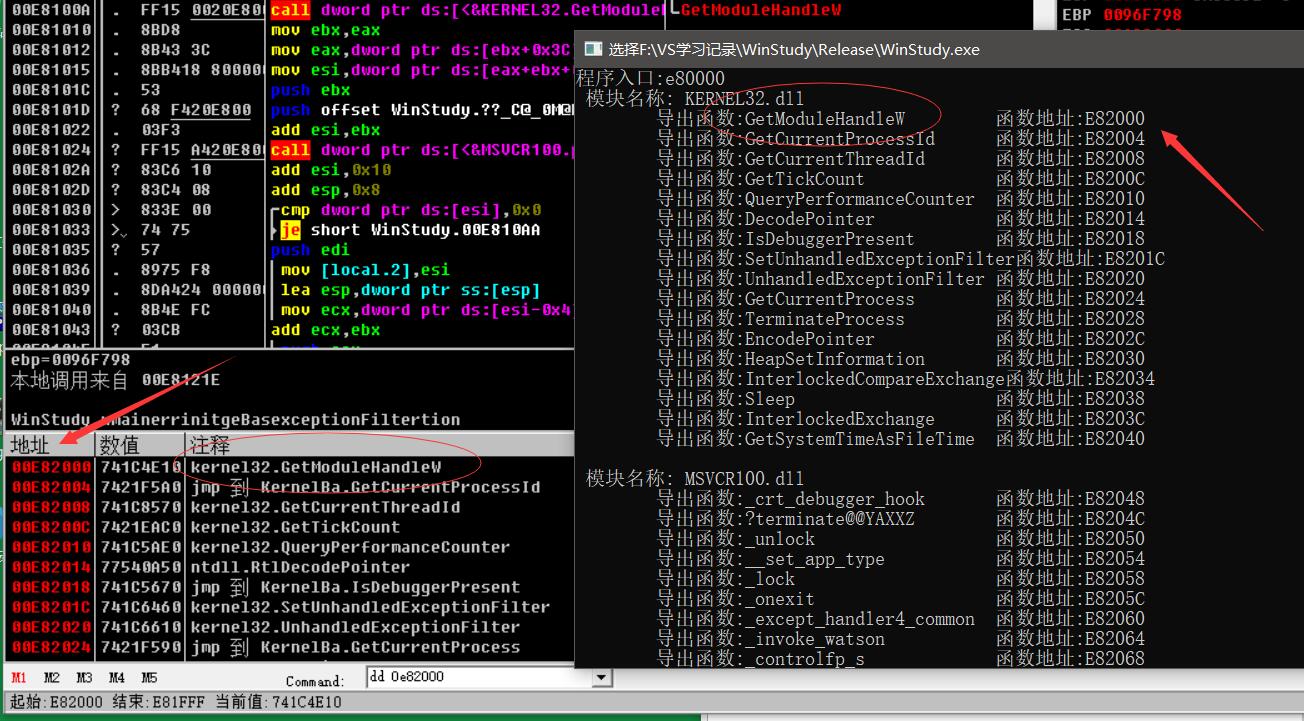Click the console window icon beside the WinStudy.exe title
The image size is (1304, 721).
tap(593, 49)
